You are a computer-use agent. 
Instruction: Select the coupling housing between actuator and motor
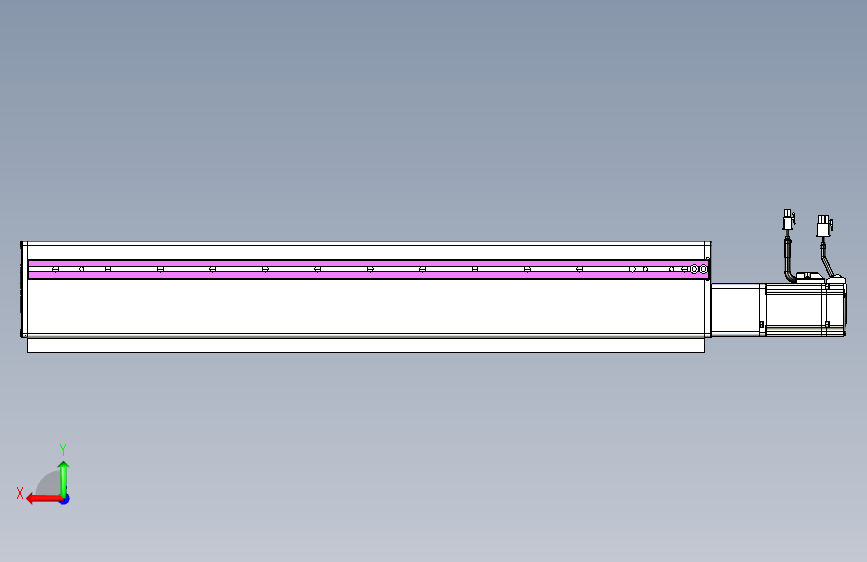(735, 309)
